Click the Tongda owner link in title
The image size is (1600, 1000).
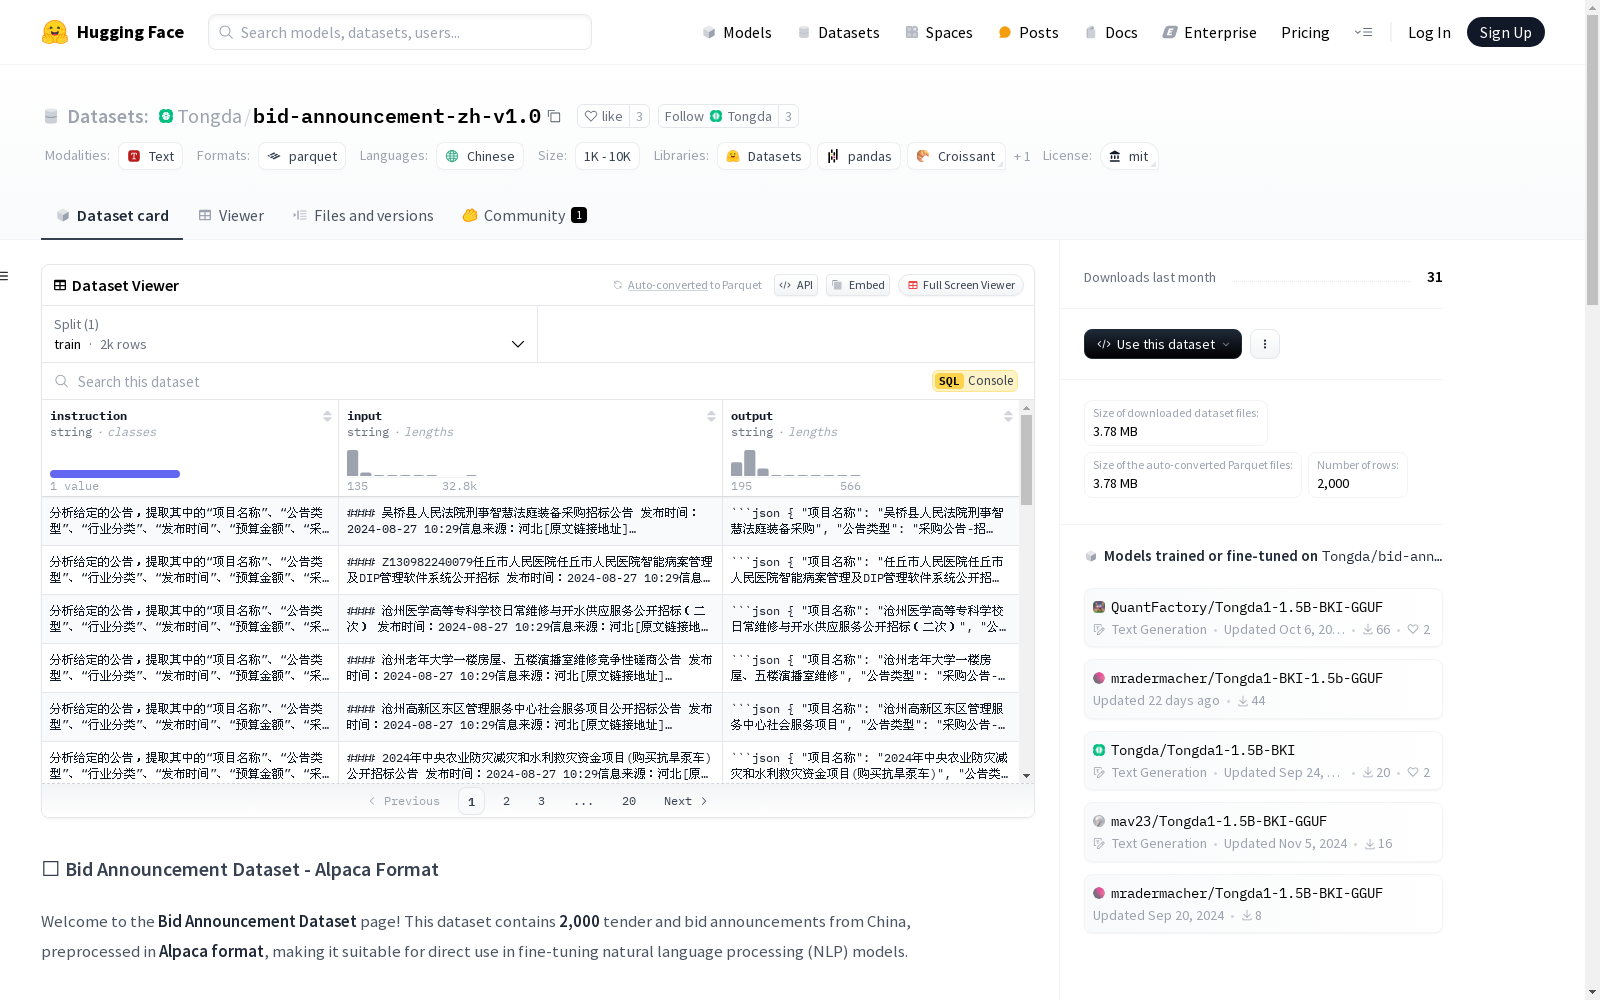[209, 116]
